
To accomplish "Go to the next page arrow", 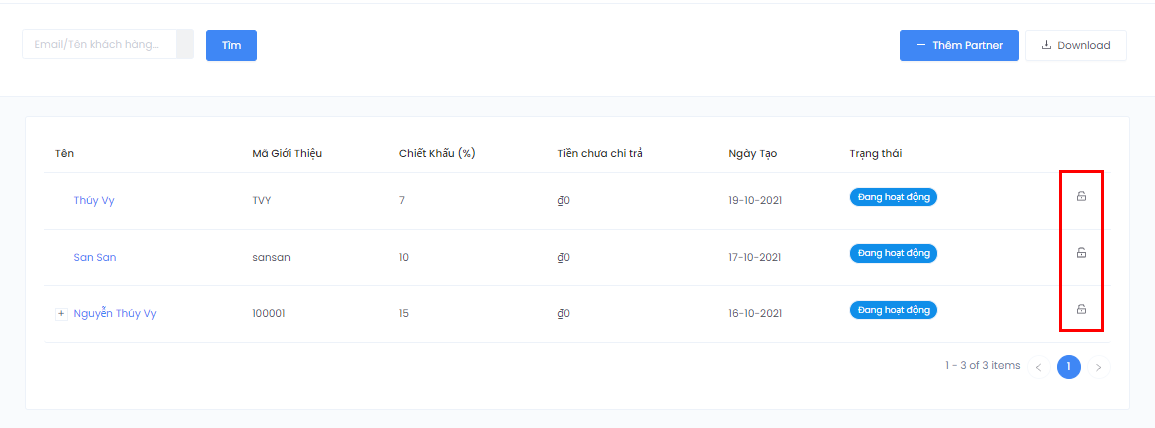I will pyautogui.click(x=1099, y=367).
